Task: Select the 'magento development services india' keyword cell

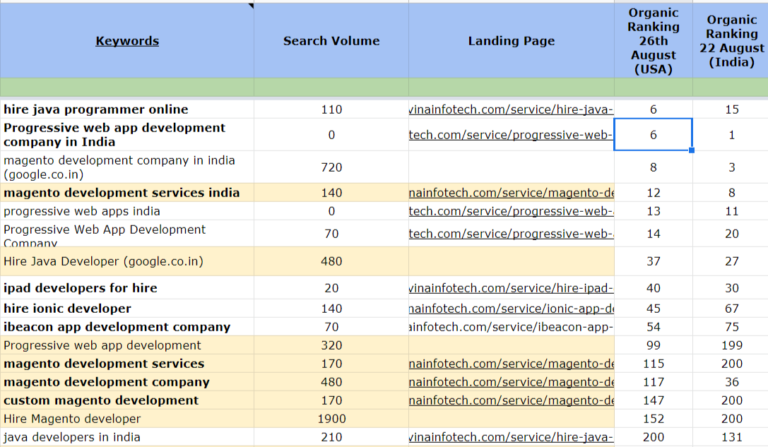Action: pos(127,192)
